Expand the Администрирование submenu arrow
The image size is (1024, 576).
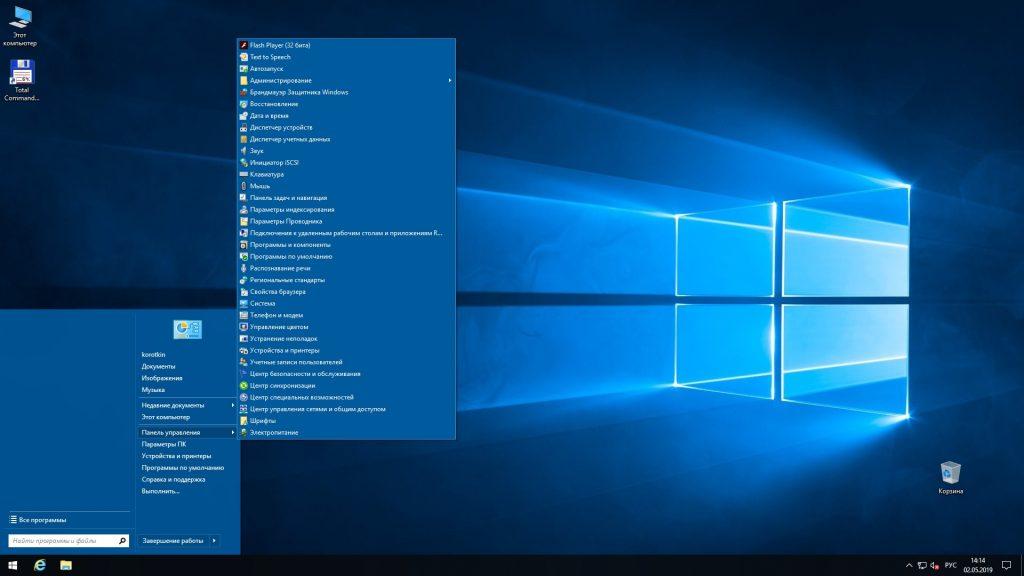tap(449, 80)
